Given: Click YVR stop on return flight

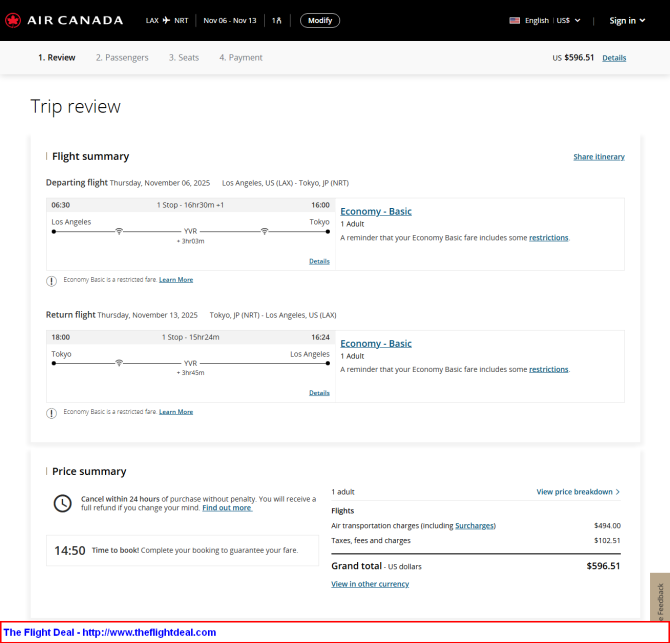Looking at the screenshot, I should coord(191,363).
